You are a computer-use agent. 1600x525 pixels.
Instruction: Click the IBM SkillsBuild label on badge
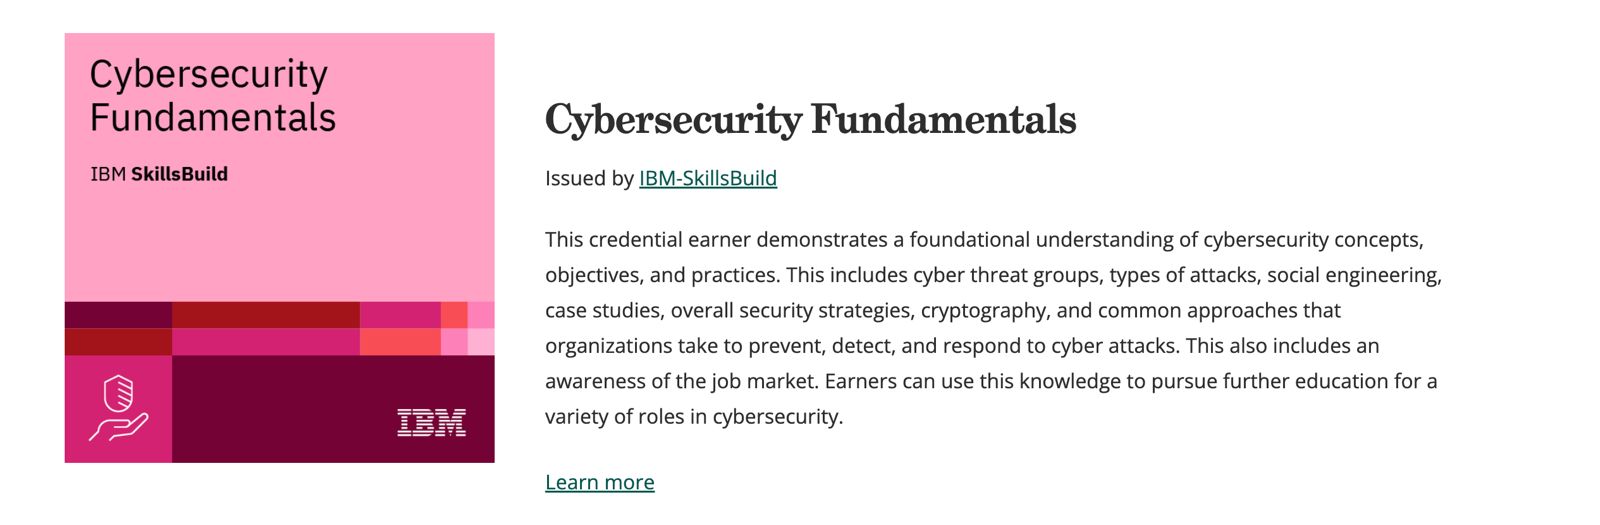click(159, 174)
